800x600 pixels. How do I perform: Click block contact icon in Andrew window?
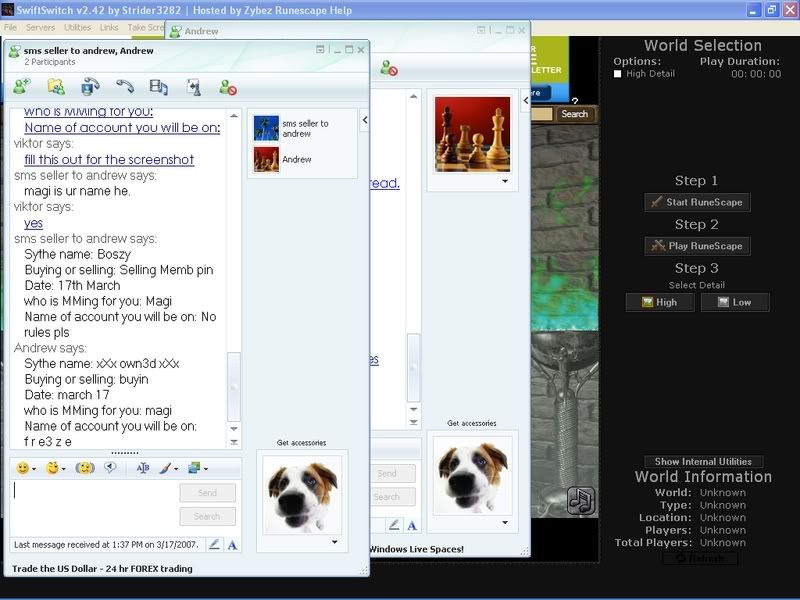point(389,68)
